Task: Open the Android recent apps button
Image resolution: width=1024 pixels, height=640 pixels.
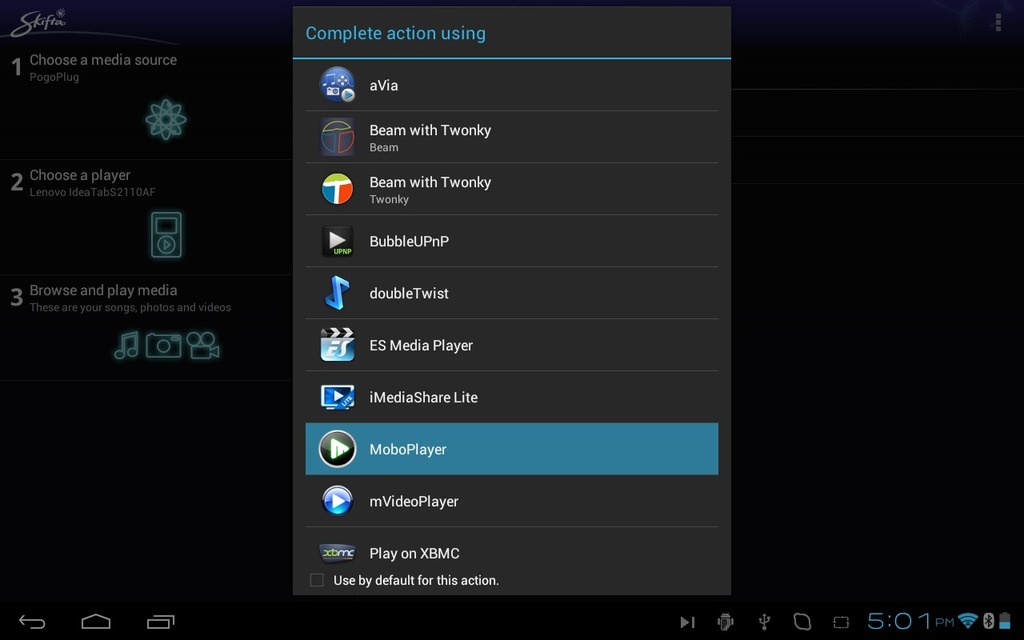Action: [x=161, y=622]
